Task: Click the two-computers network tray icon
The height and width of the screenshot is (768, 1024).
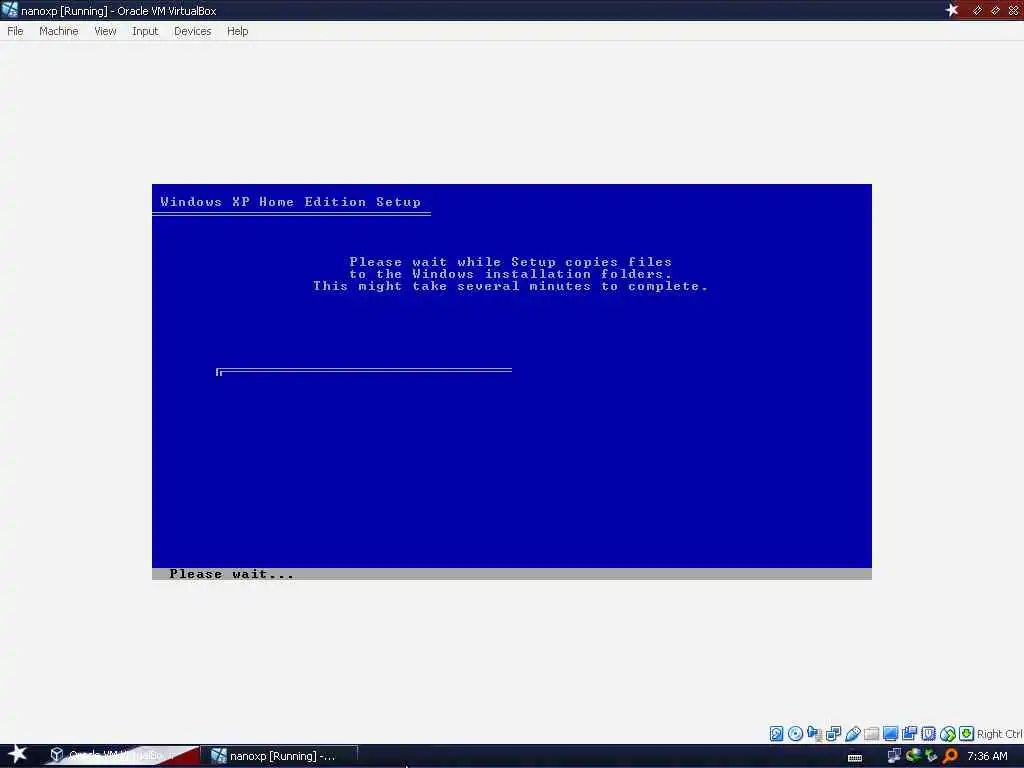Action: point(894,756)
